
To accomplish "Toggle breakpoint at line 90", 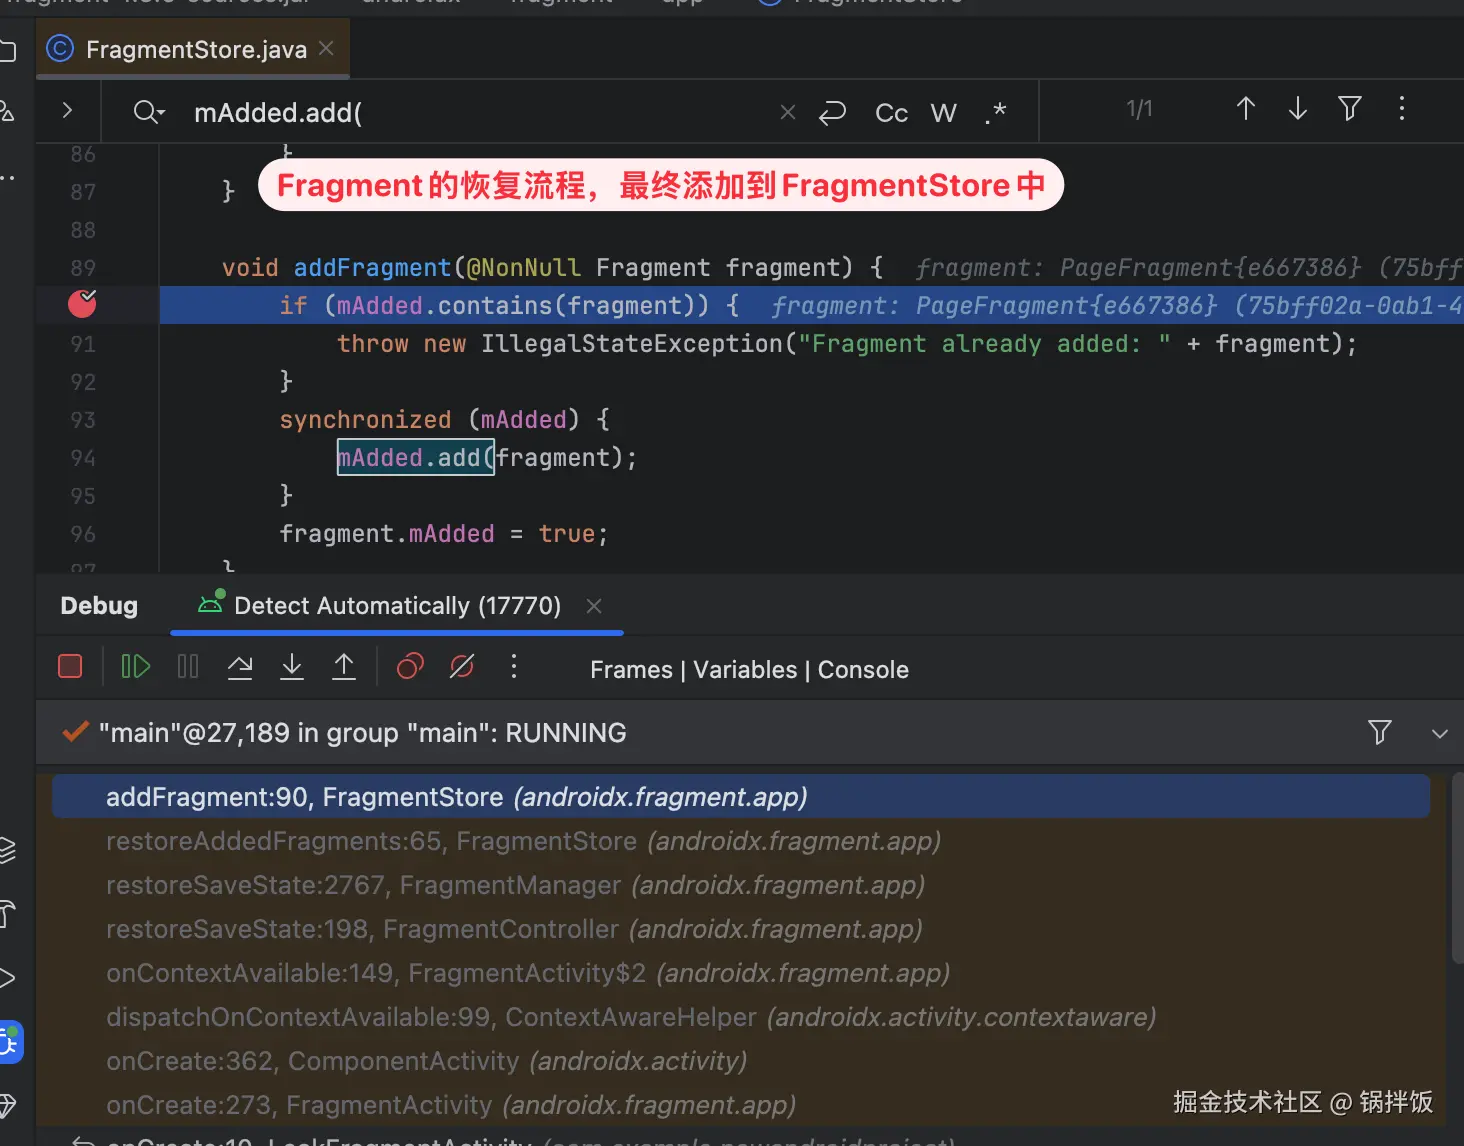I will tap(82, 303).
